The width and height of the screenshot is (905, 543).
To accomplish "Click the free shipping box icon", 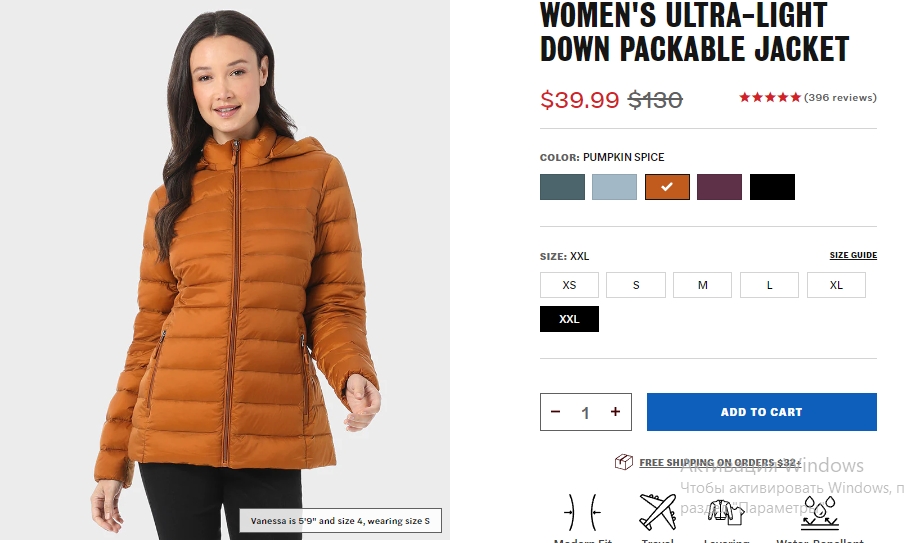I will tap(624, 462).
